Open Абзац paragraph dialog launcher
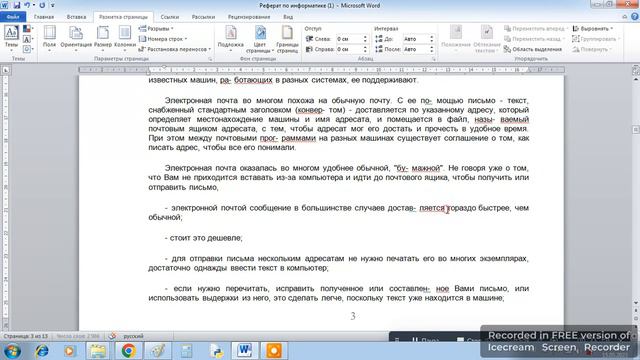The width and height of the screenshot is (640, 360). (x=433, y=59)
